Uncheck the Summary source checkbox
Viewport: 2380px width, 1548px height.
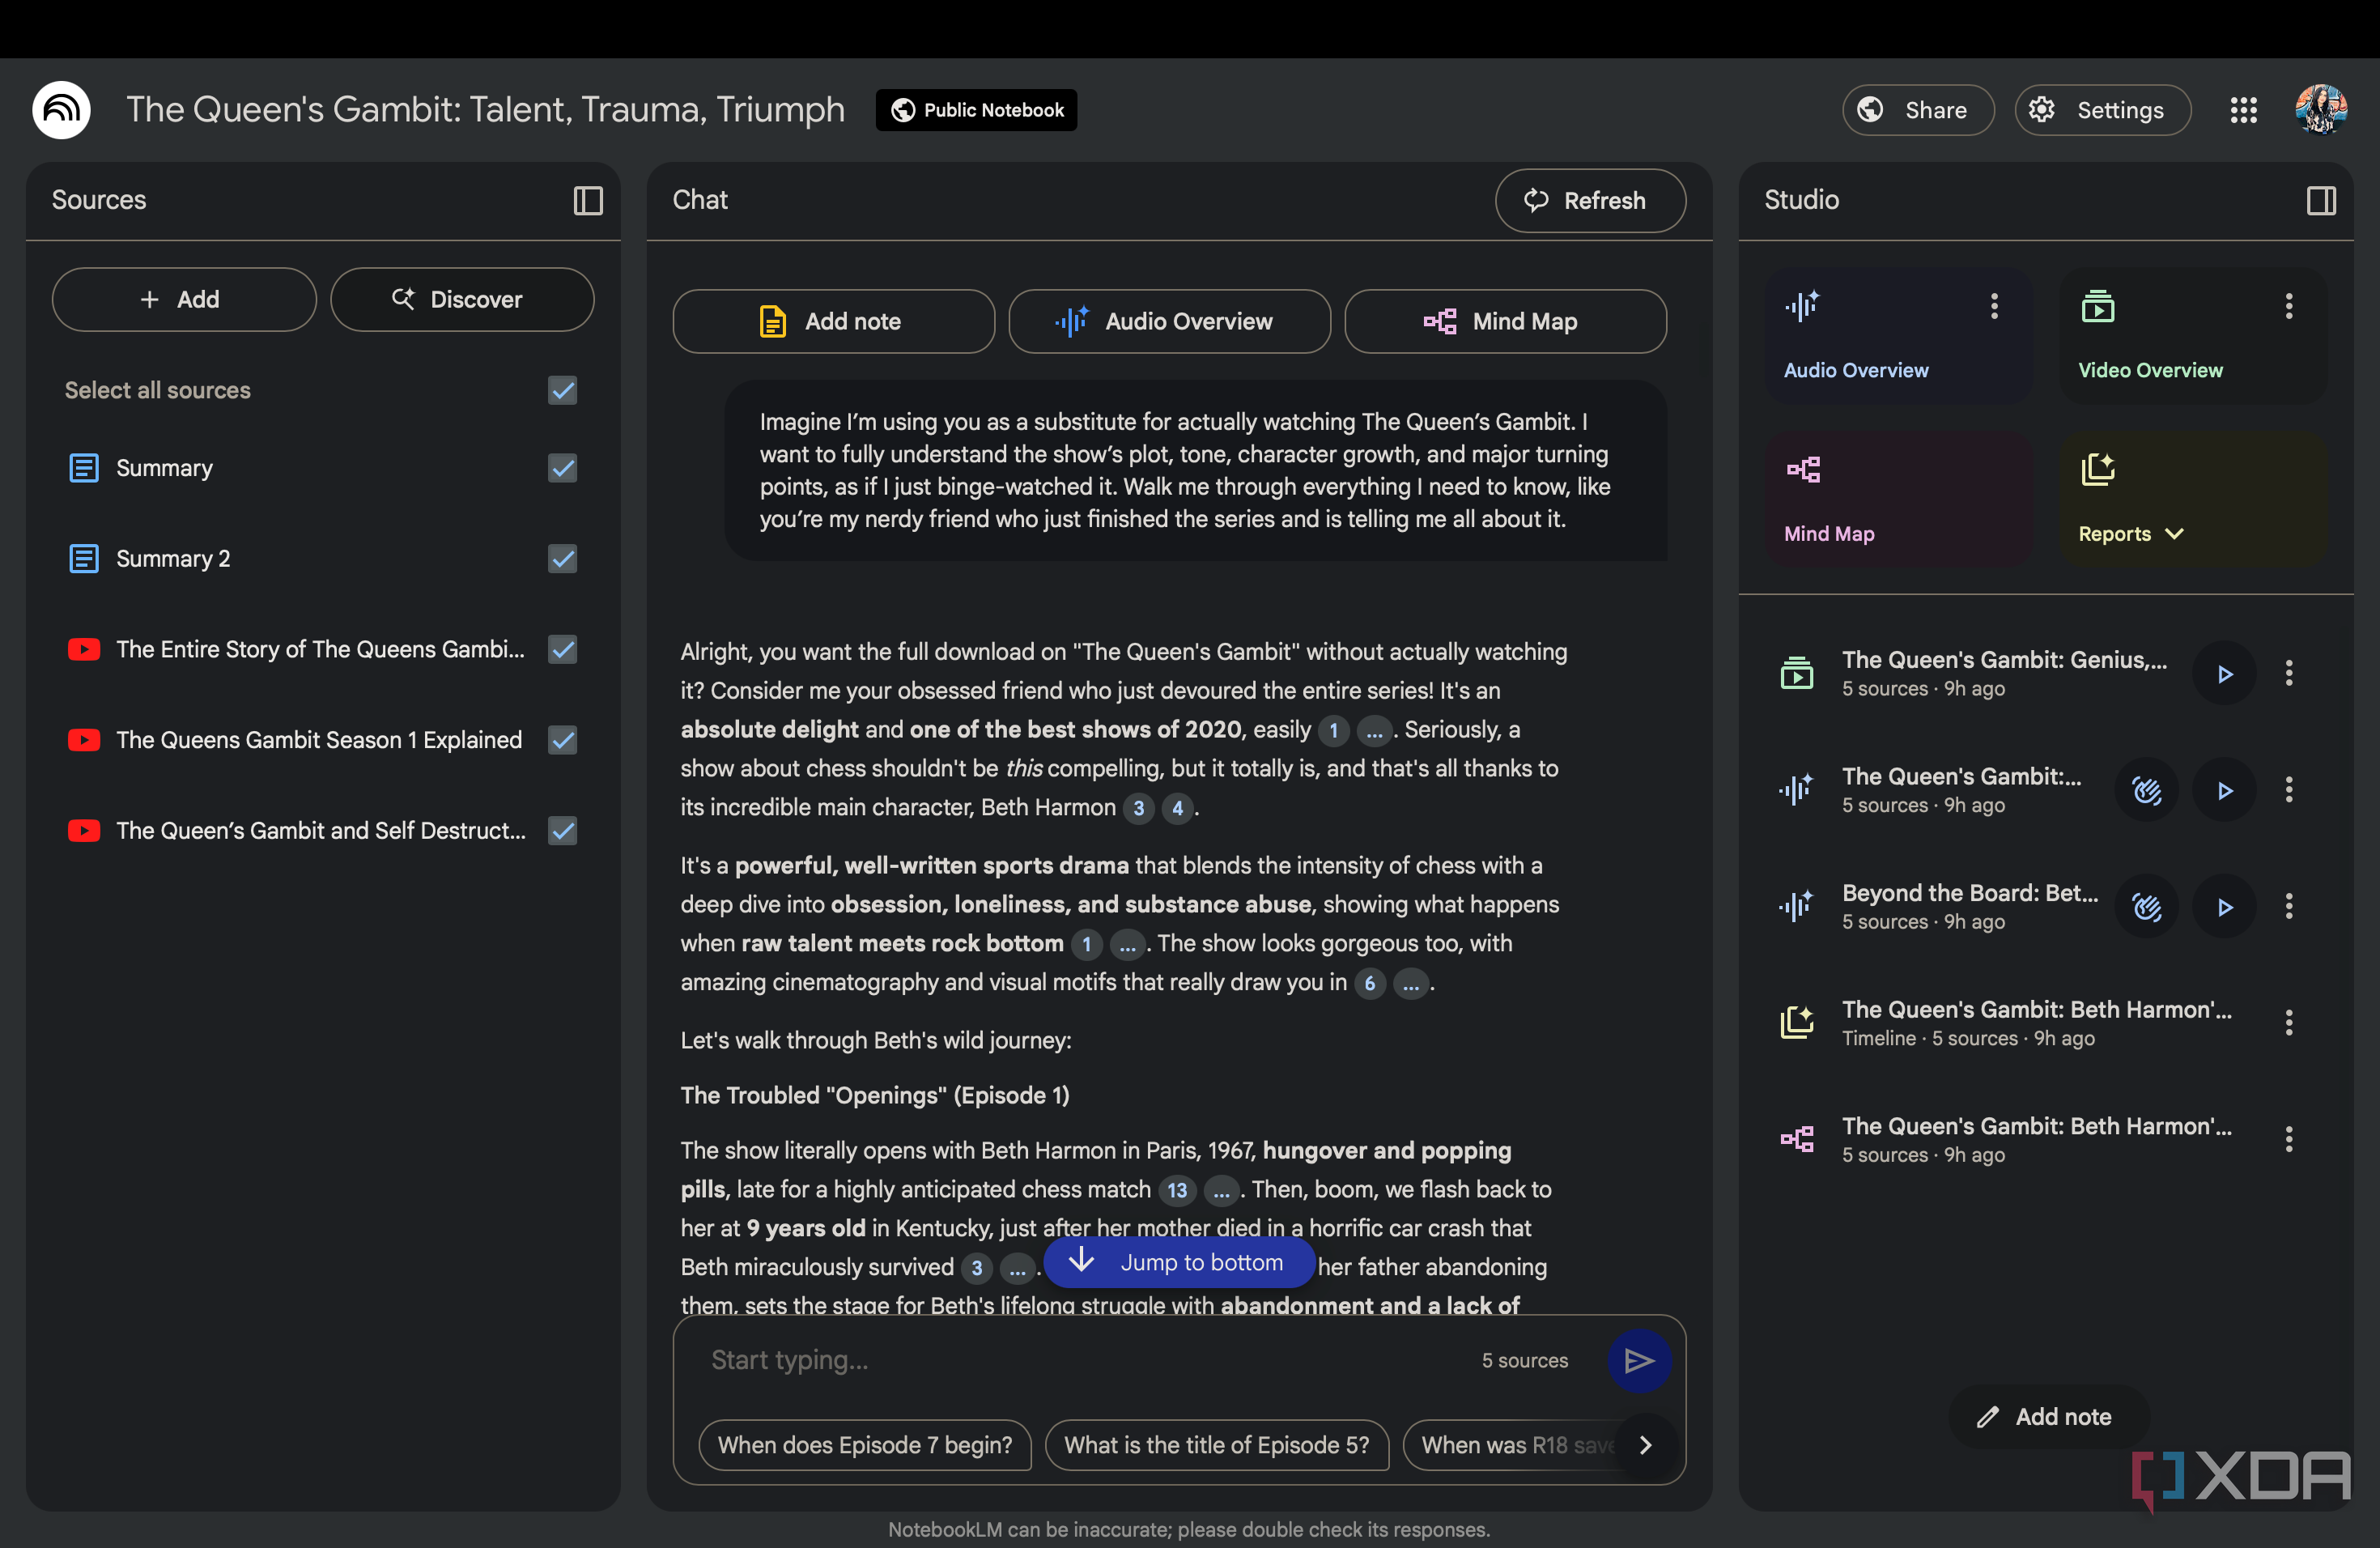(x=563, y=468)
